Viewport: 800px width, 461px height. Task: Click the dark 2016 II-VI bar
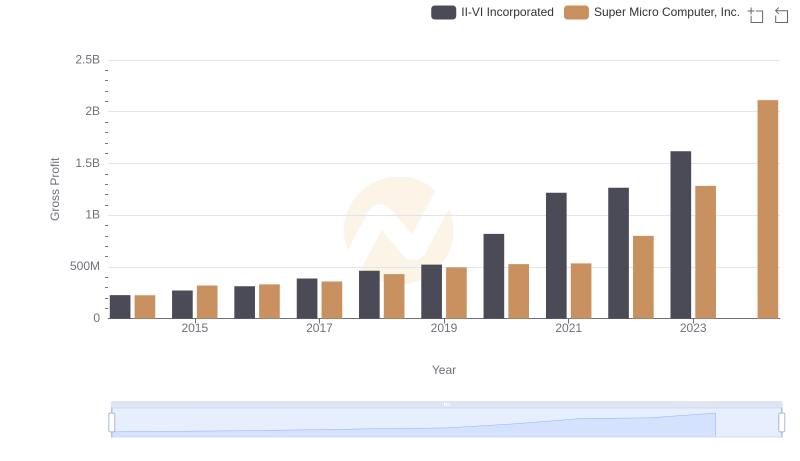click(x=245, y=302)
